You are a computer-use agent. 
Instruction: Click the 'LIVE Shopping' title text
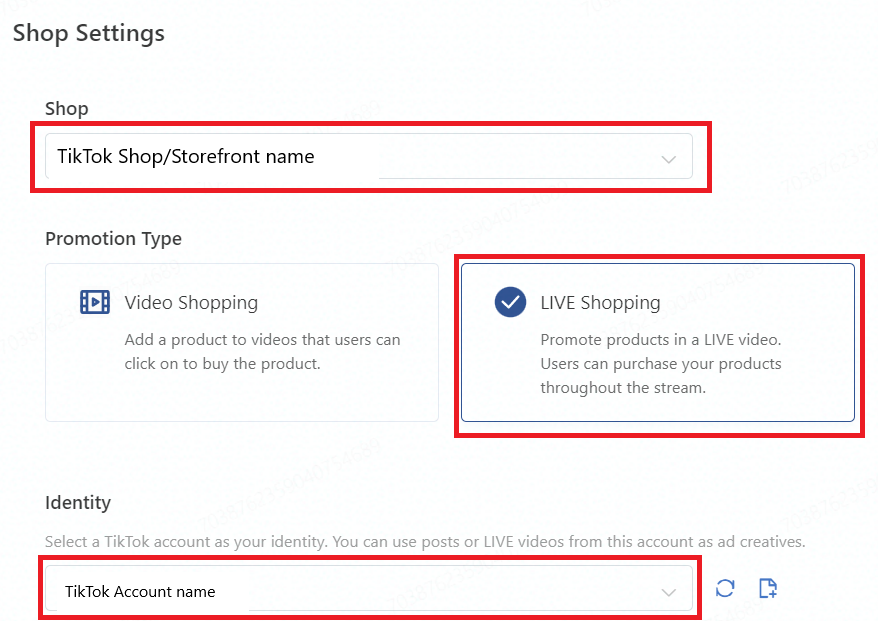tap(600, 302)
